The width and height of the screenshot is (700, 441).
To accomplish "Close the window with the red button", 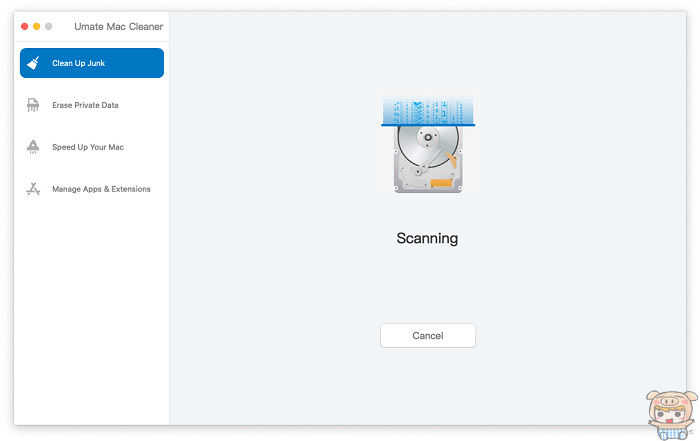I will (25, 26).
